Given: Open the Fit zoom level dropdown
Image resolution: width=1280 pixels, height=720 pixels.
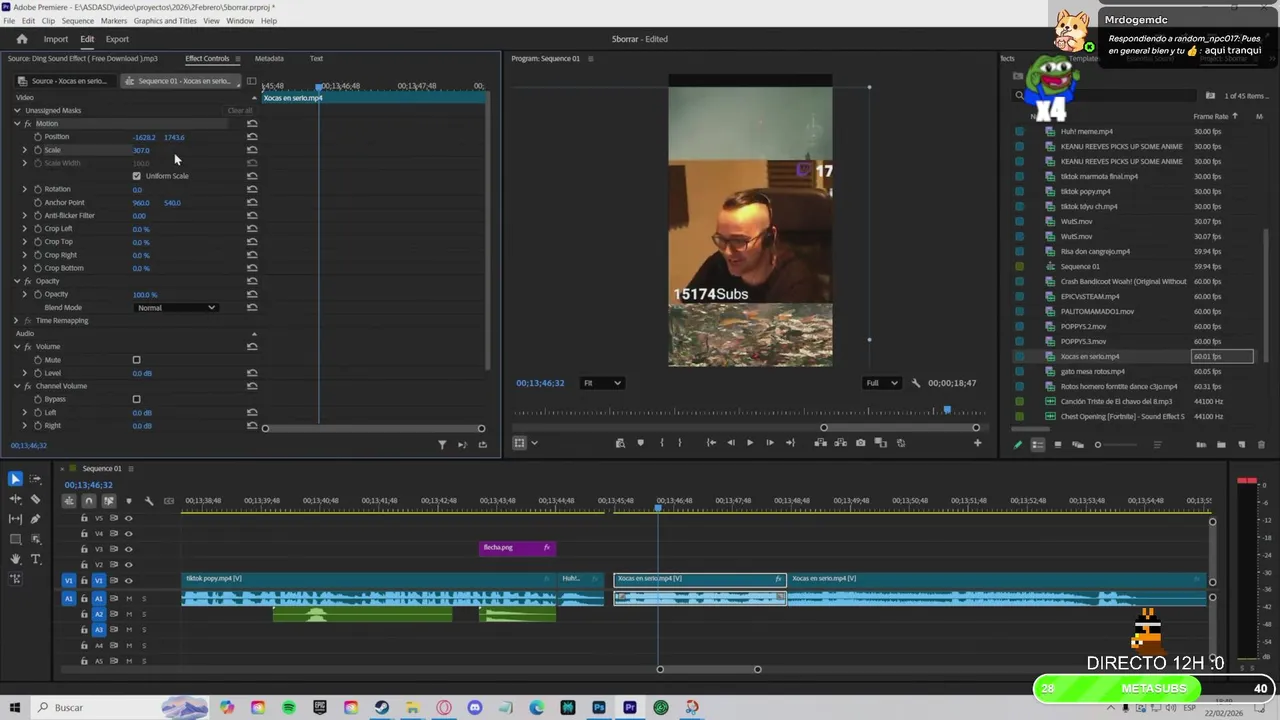Looking at the screenshot, I should tap(603, 383).
